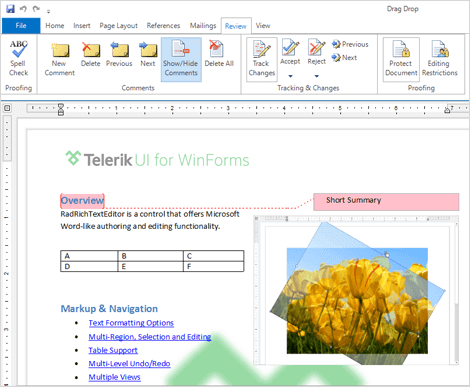Viewport: 470px width, 387px height.
Task: Click table cell D
Action: pos(89,267)
